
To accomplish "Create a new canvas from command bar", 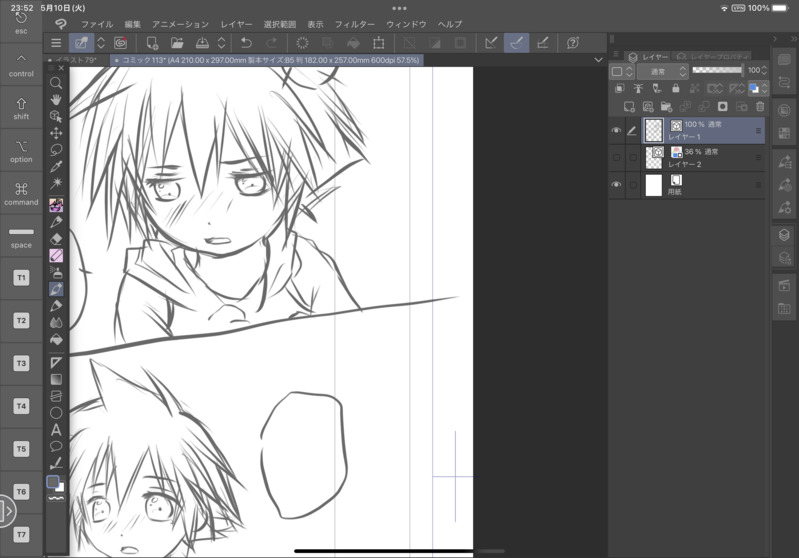I will pos(152,43).
